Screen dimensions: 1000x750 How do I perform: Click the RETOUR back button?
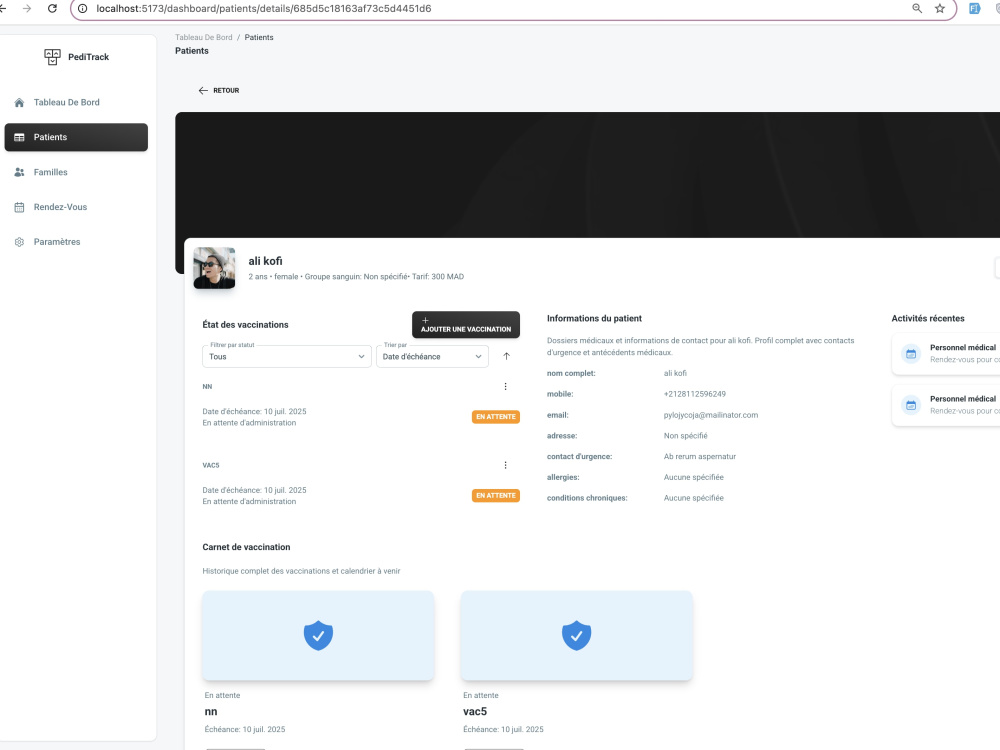(219, 91)
